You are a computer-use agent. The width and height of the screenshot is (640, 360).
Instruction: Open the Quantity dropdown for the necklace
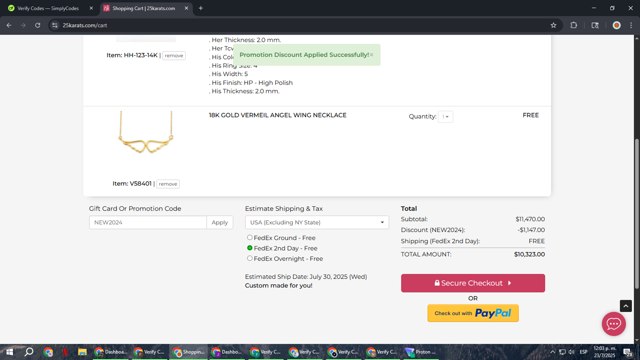445,117
